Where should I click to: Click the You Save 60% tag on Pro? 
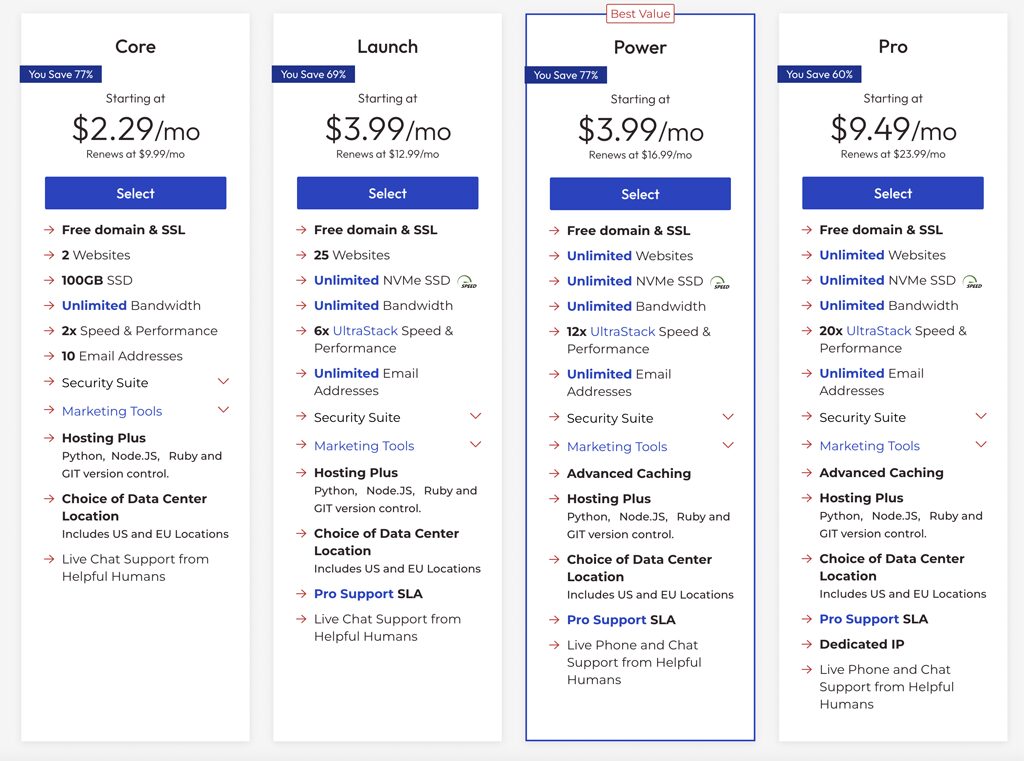click(819, 74)
